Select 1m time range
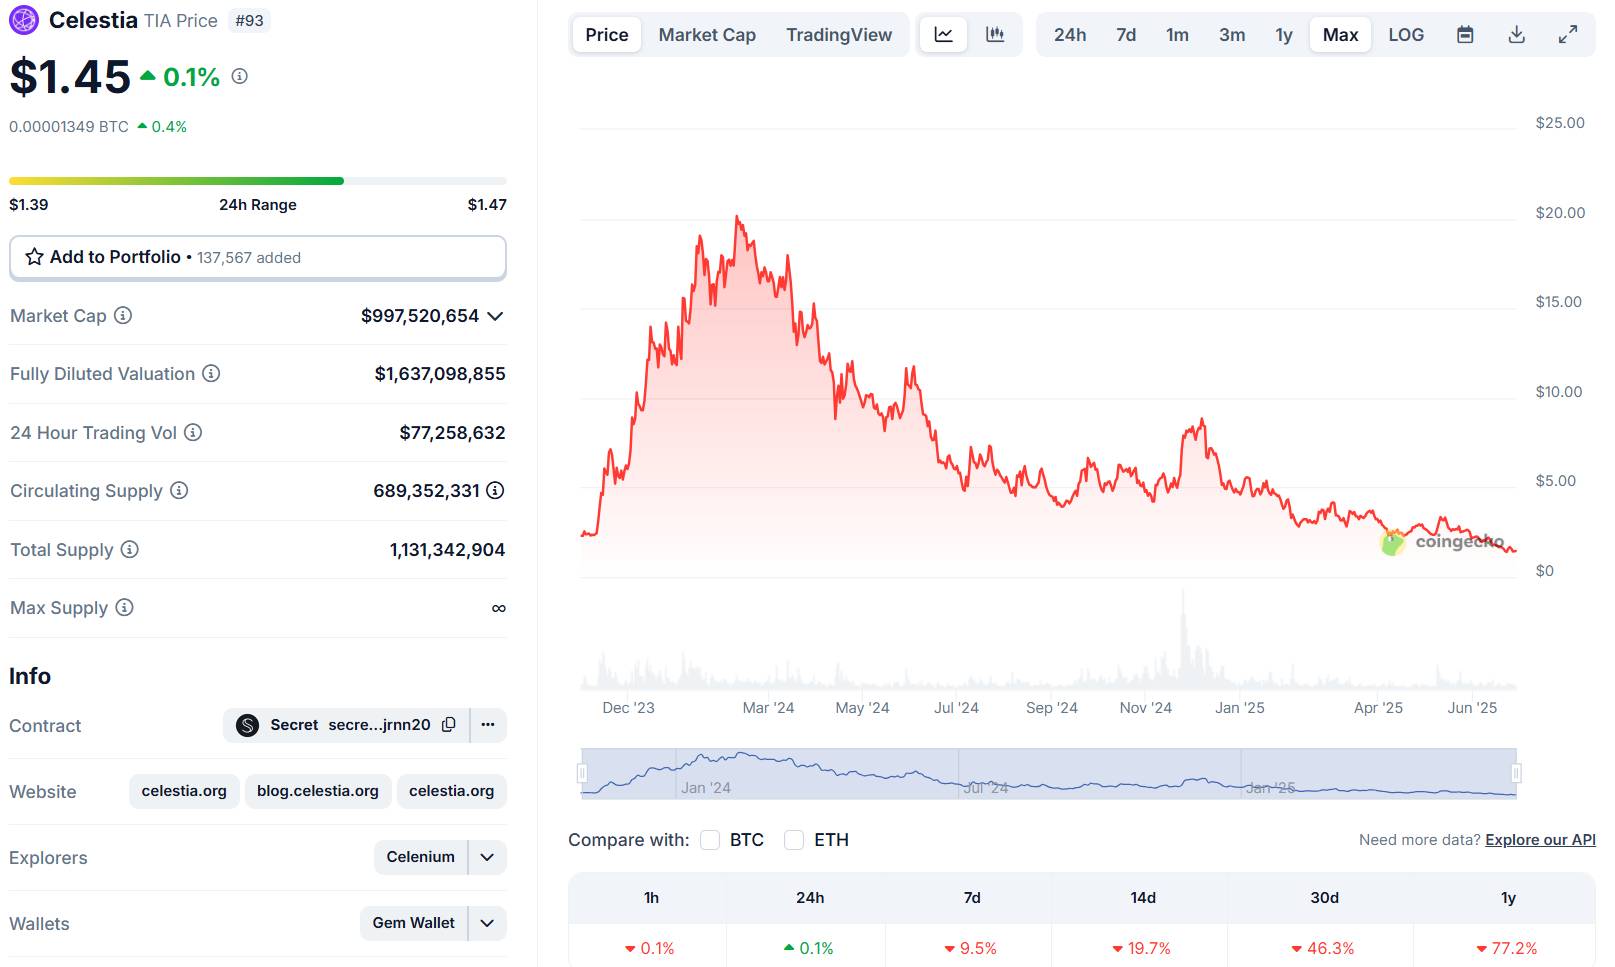This screenshot has height=967, width=1615. (x=1177, y=35)
